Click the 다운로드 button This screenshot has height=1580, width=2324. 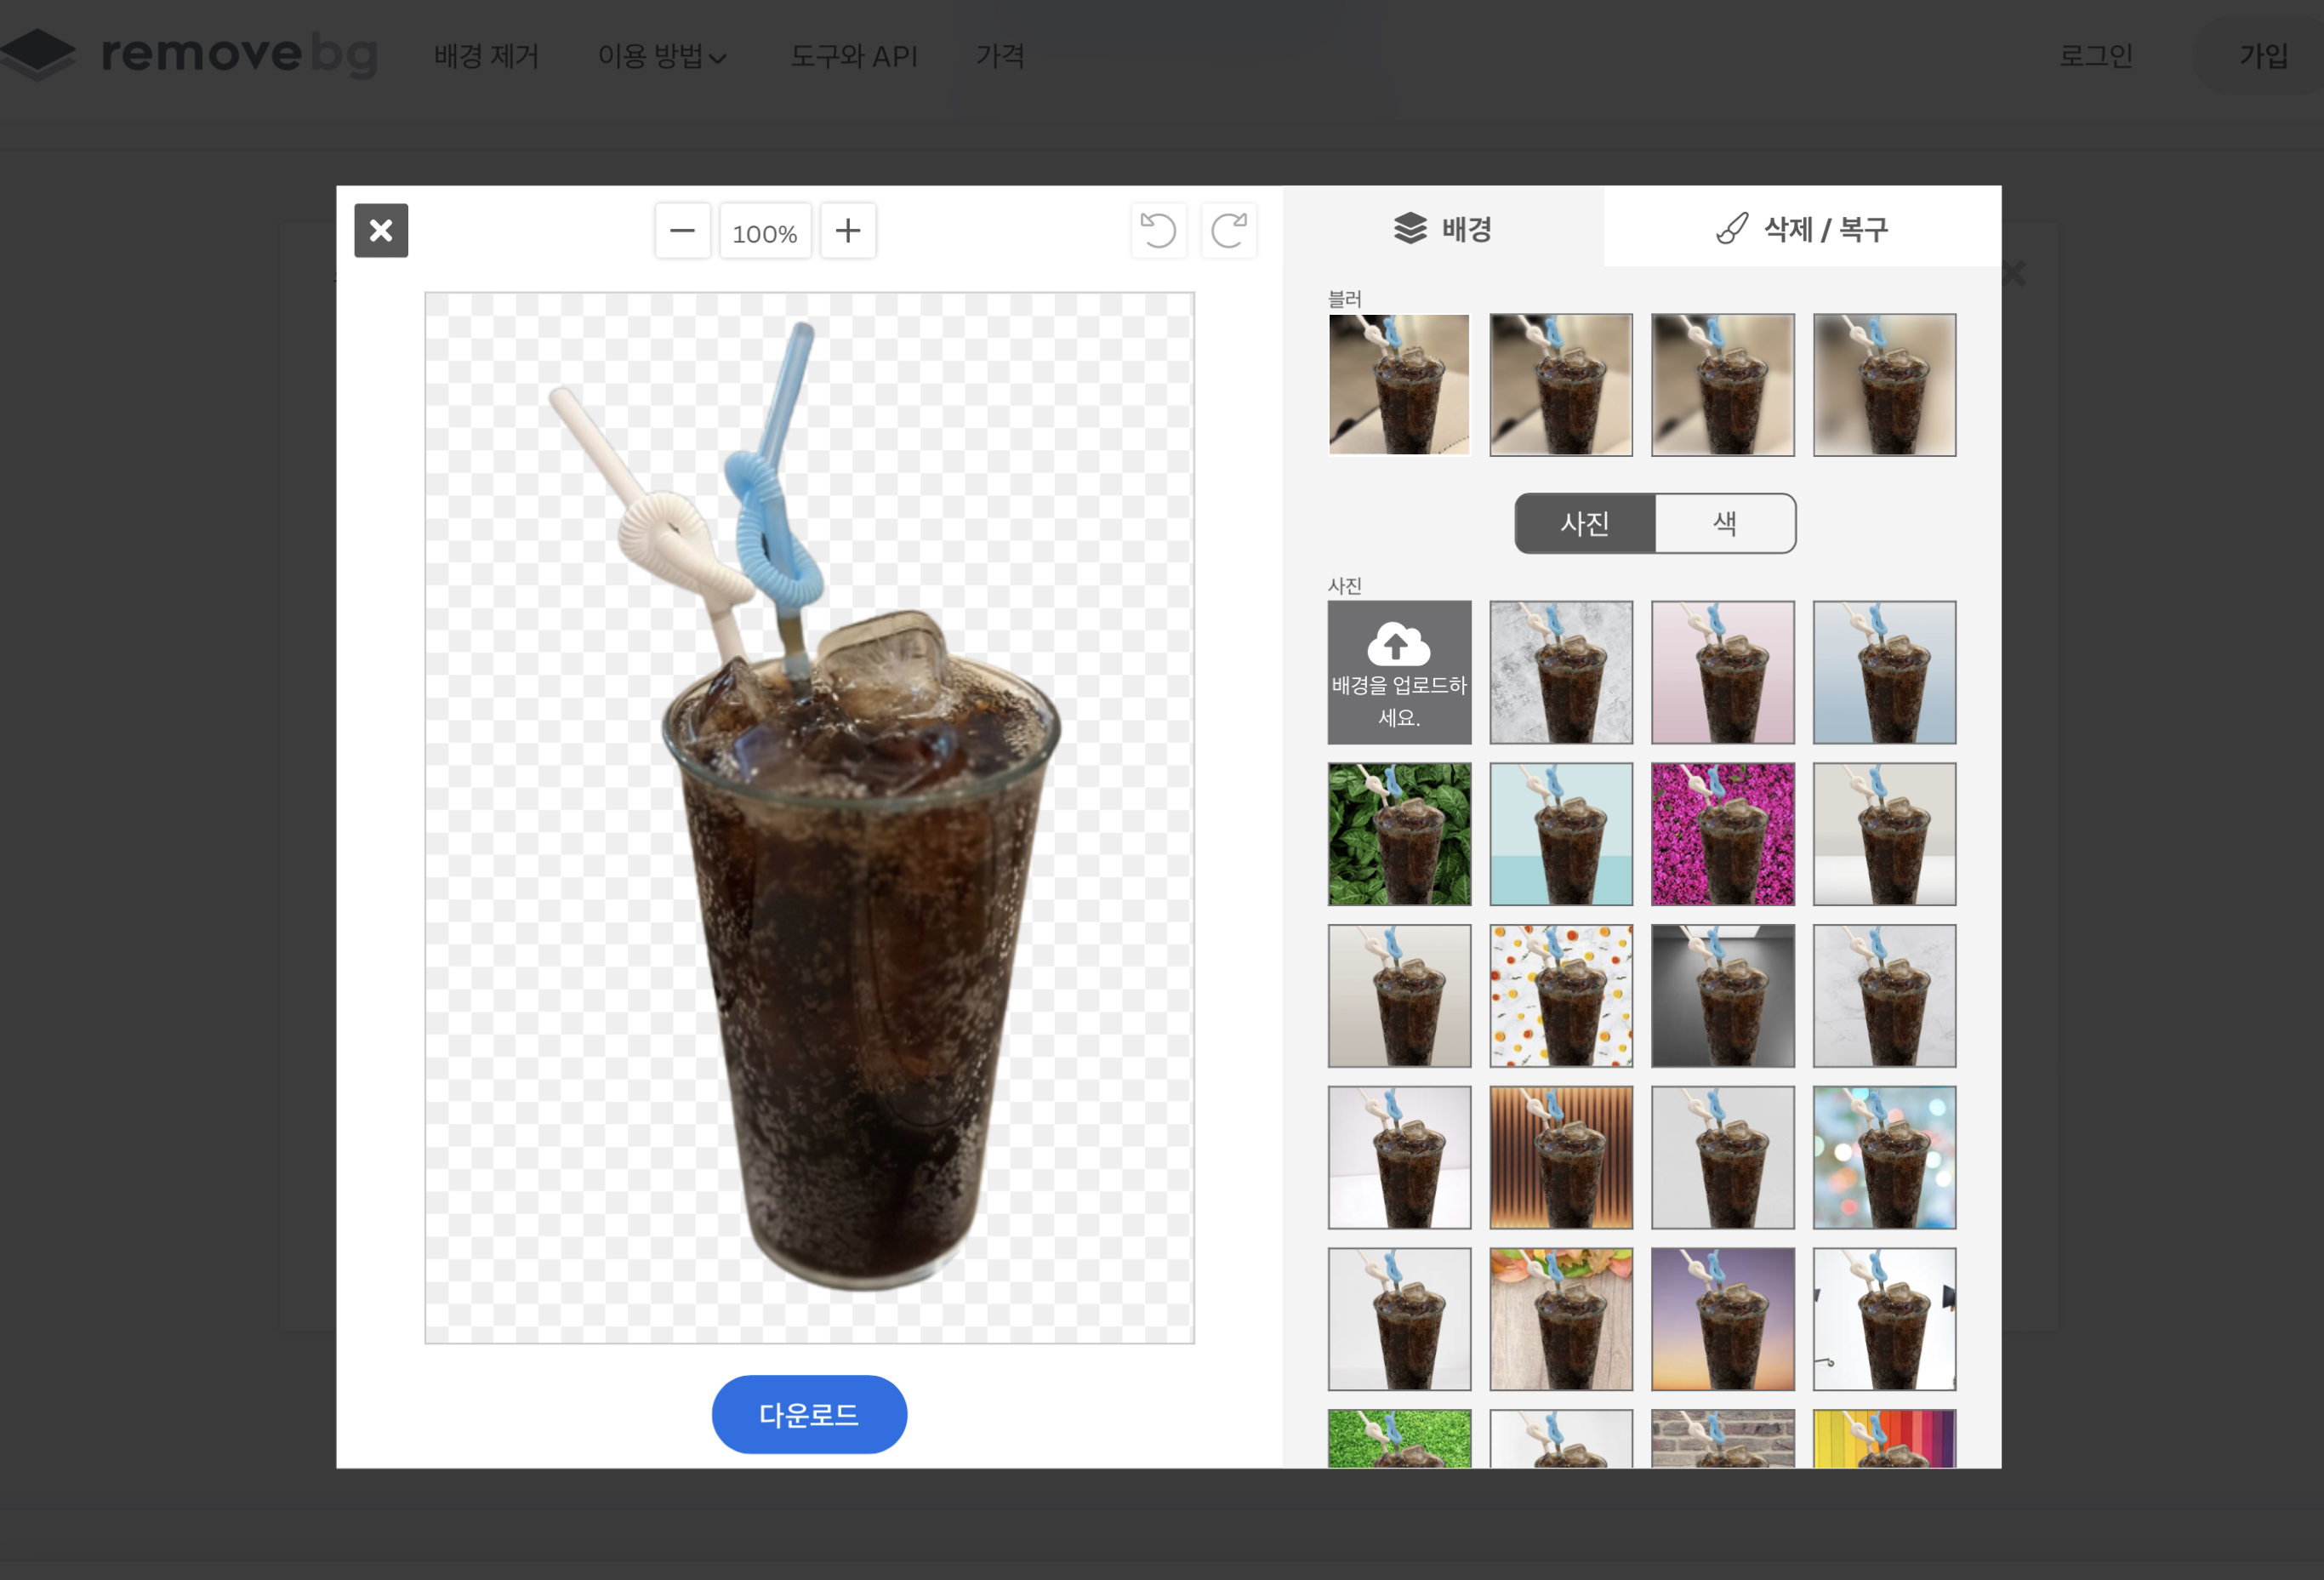pyautogui.click(x=809, y=1414)
